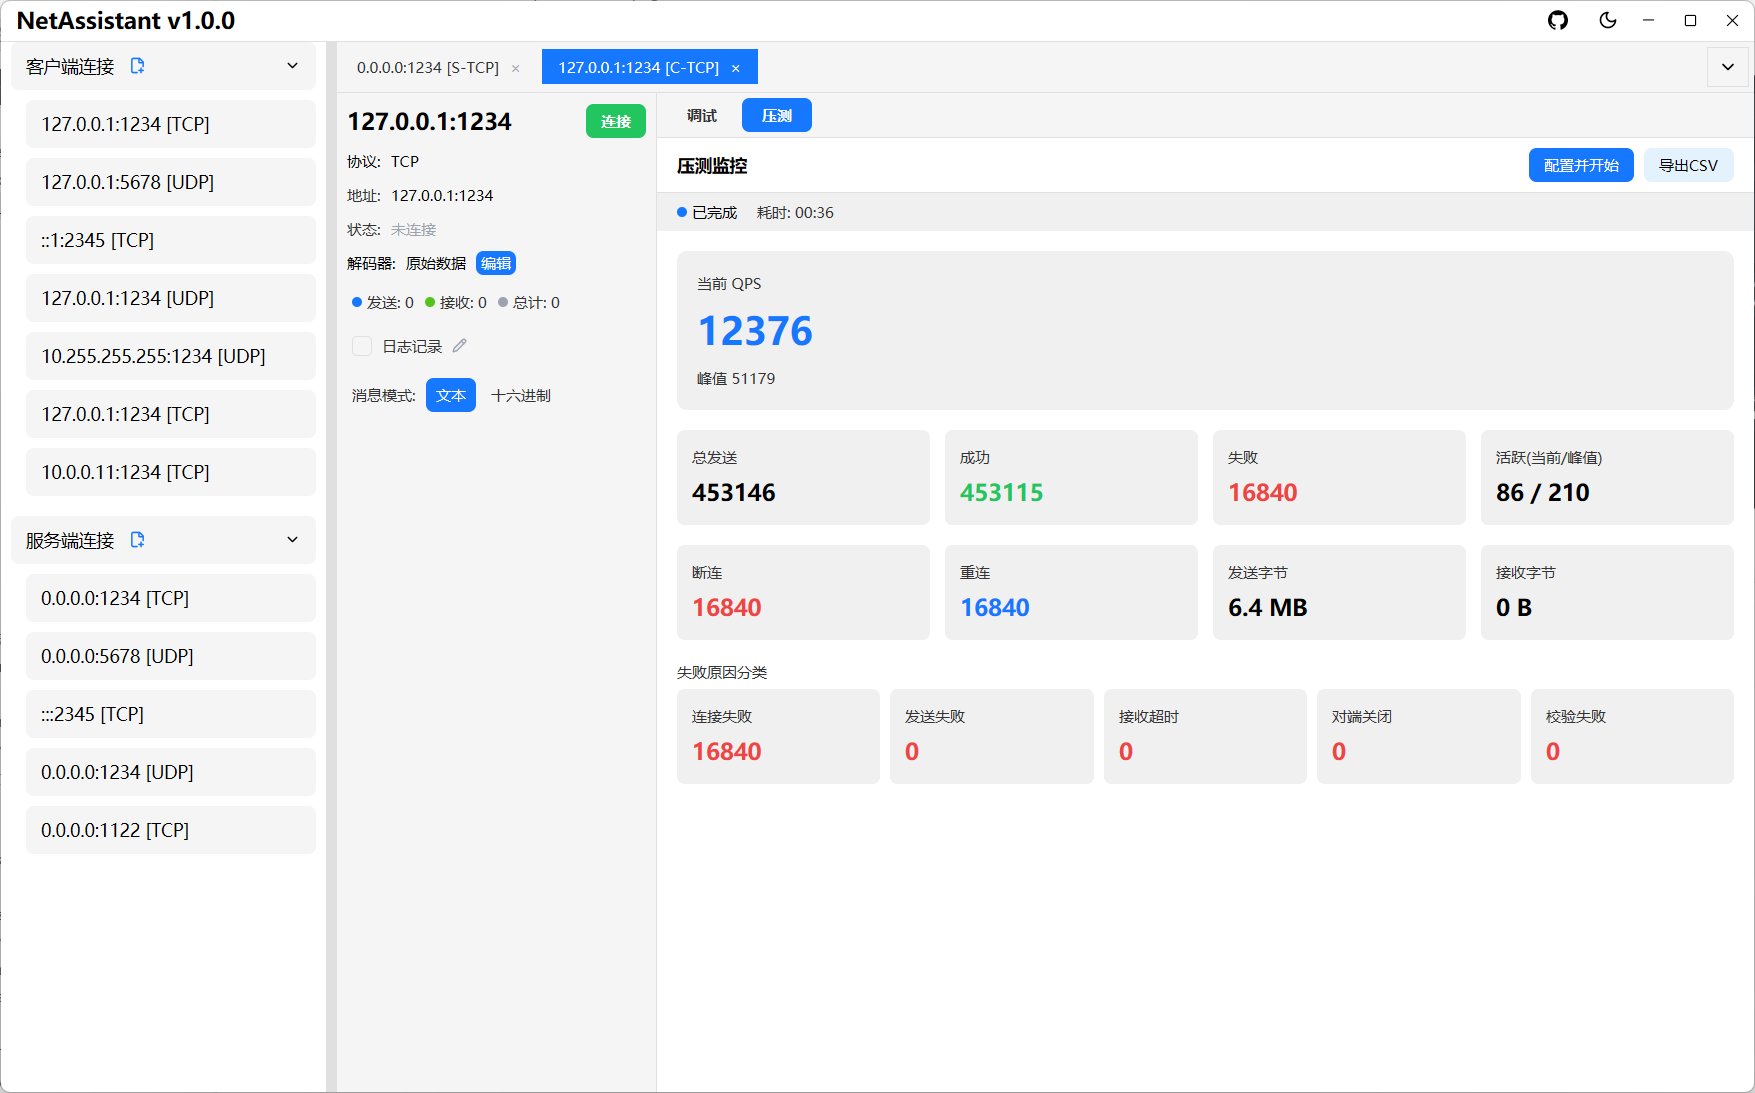
Task: Click the 重连 card value 16840
Action: coord(995,607)
